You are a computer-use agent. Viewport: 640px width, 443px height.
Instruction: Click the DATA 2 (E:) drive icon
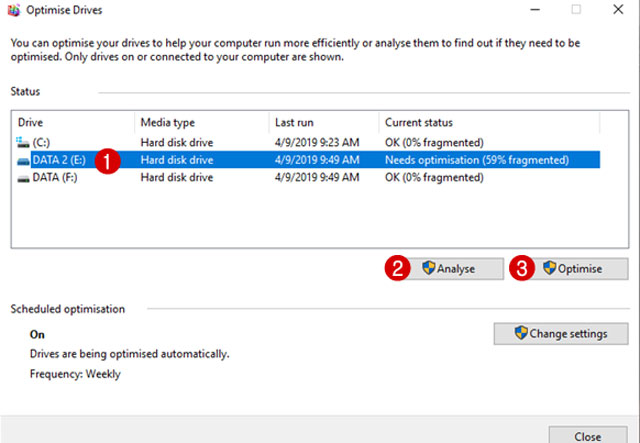pyautogui.click(x=23, y=160)
